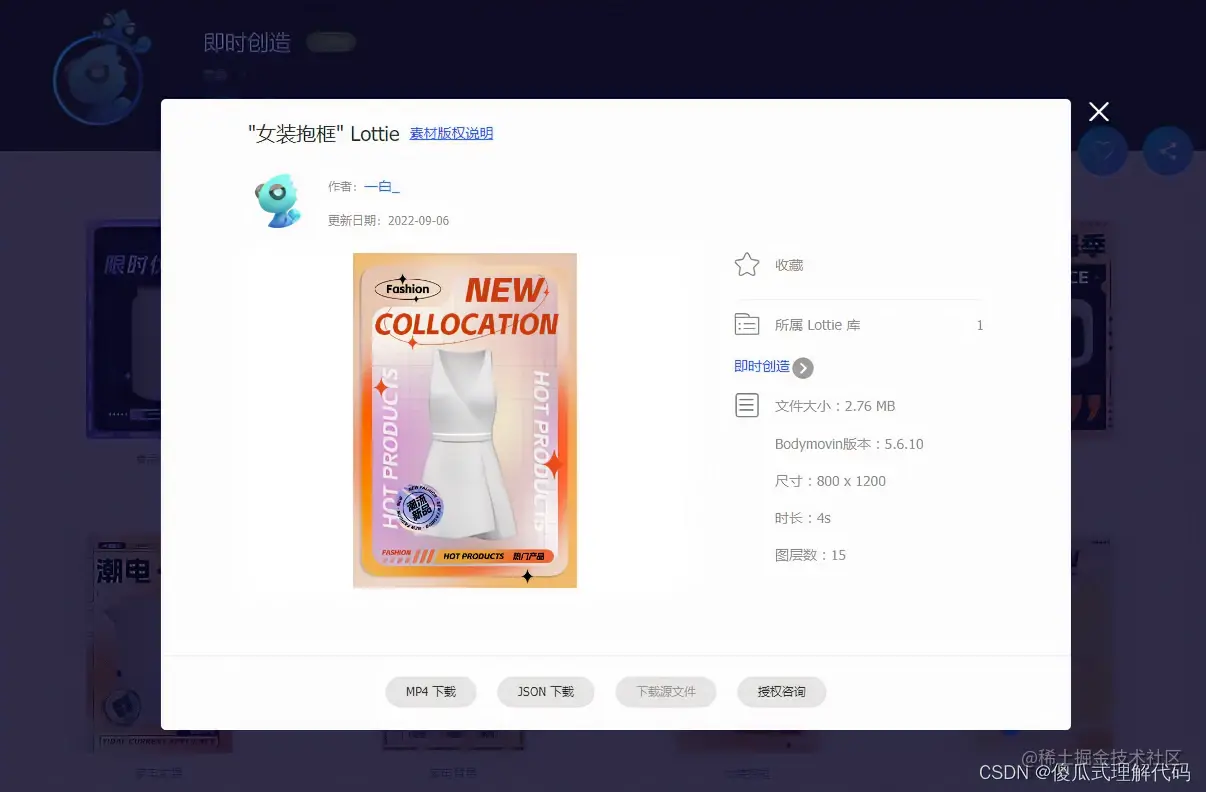Click the star favorite icon
This screenshot has height=792, width=1206.
(747, 264)
